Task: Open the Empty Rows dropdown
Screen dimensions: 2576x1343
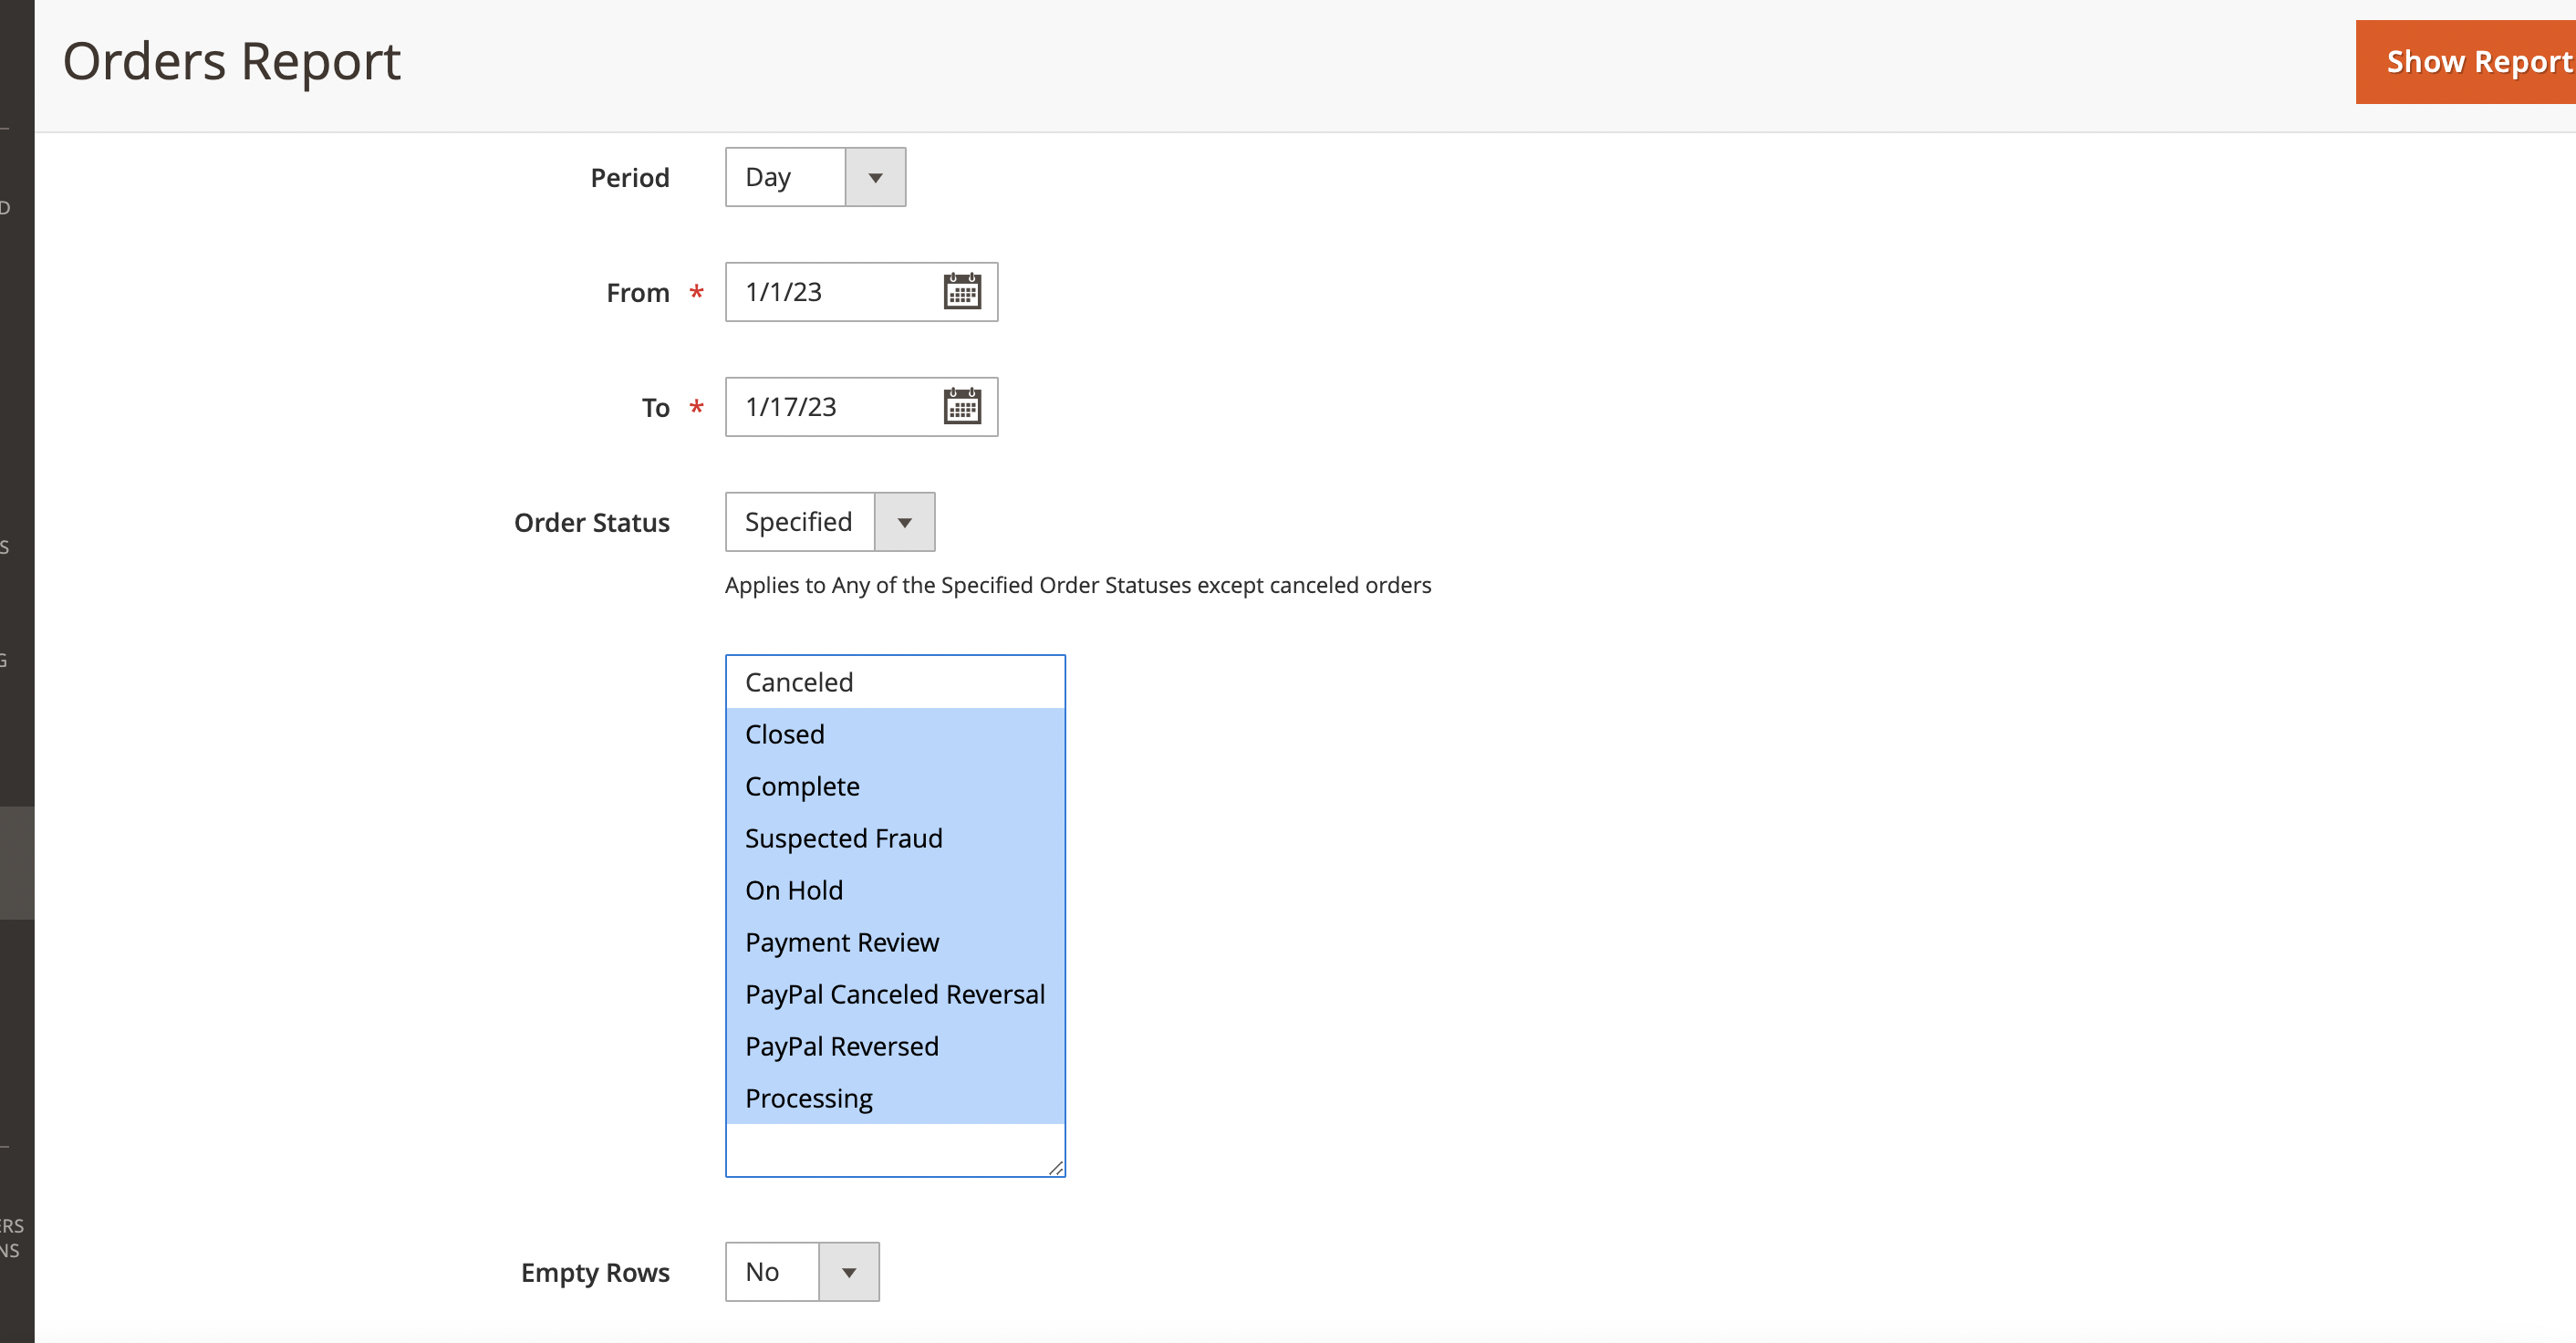Action: tap(849, 1271)
